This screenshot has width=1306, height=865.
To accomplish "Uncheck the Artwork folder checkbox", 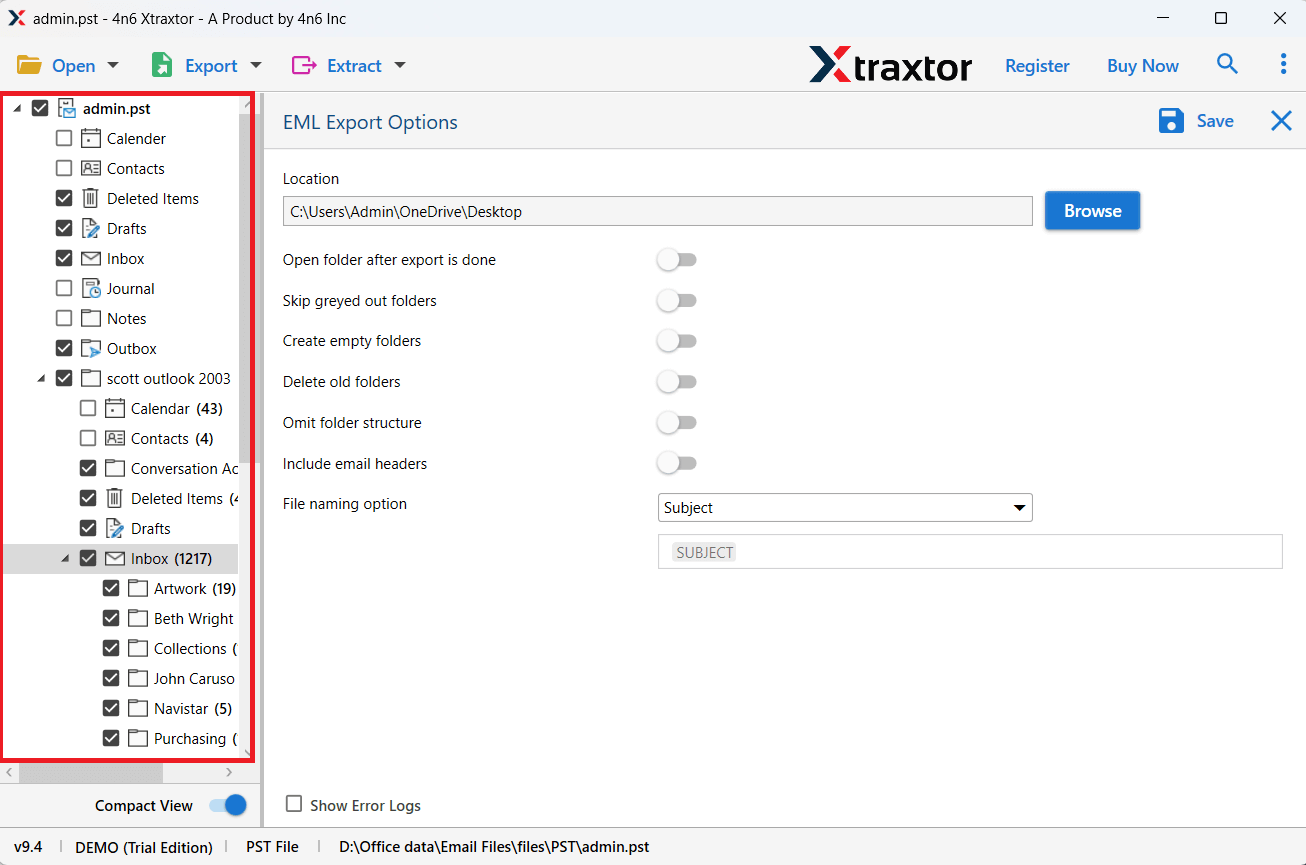I will coord(111,588).
